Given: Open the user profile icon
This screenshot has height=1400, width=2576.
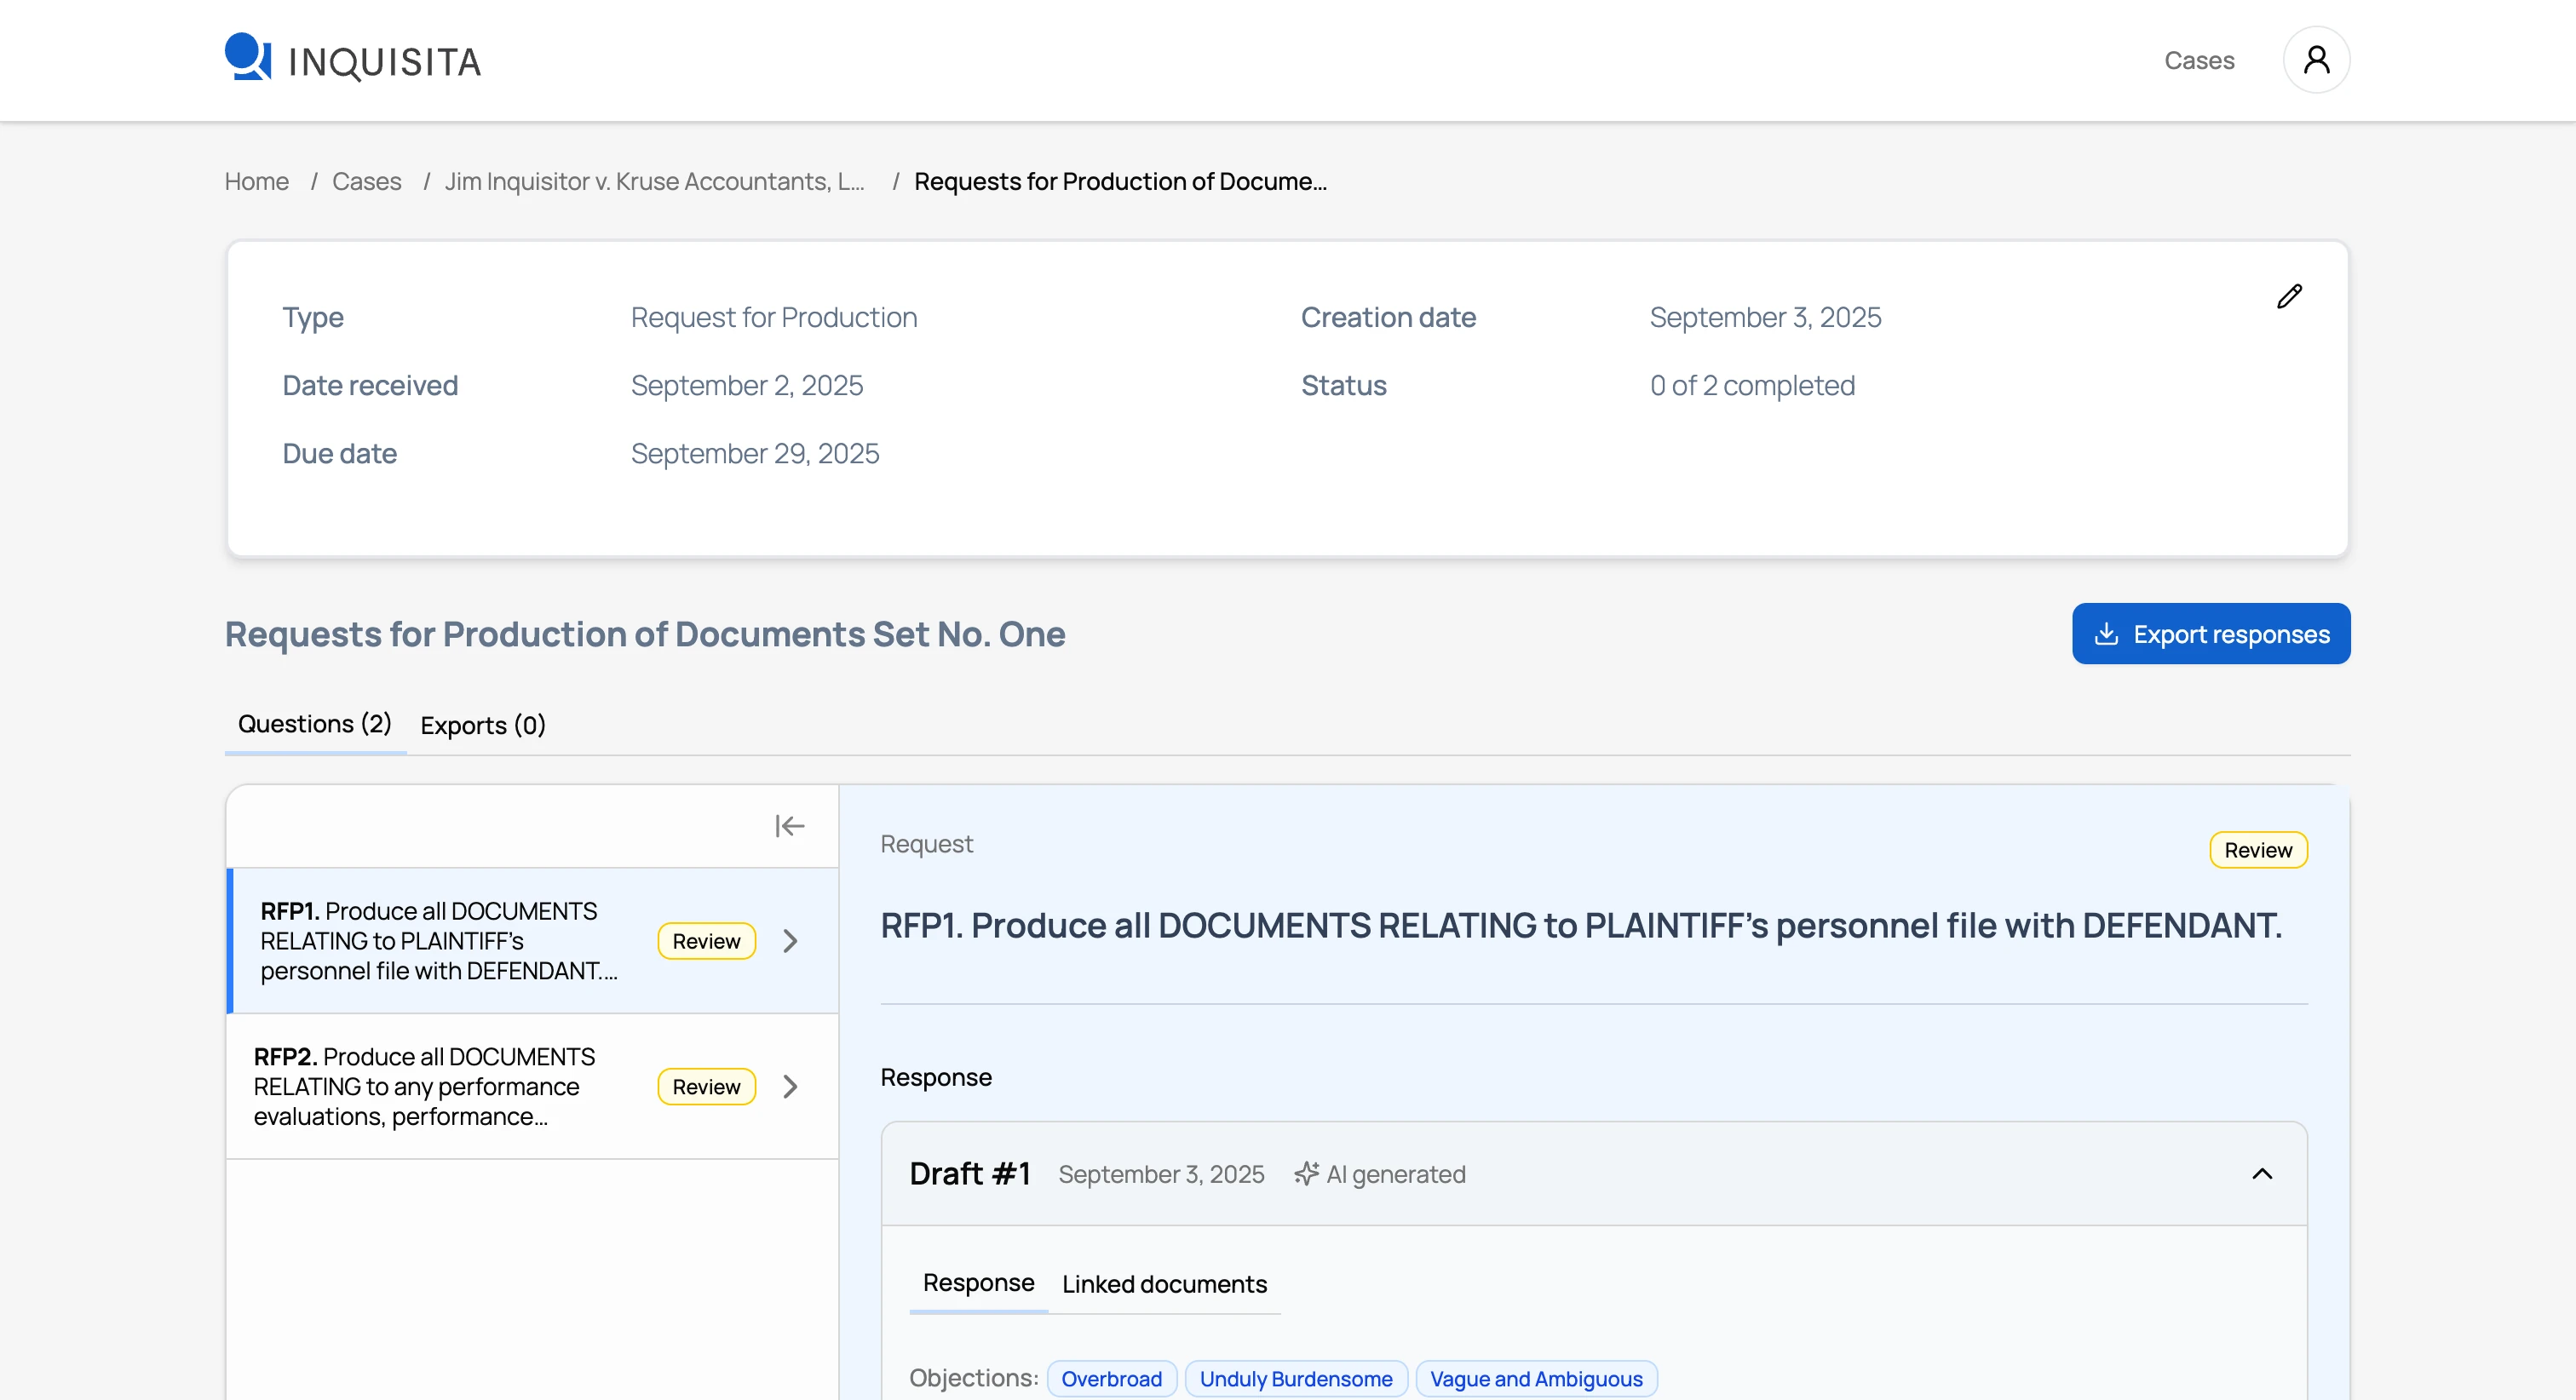Looking at the screenshot, I should pyautogui.click(x=2315, y=60).
